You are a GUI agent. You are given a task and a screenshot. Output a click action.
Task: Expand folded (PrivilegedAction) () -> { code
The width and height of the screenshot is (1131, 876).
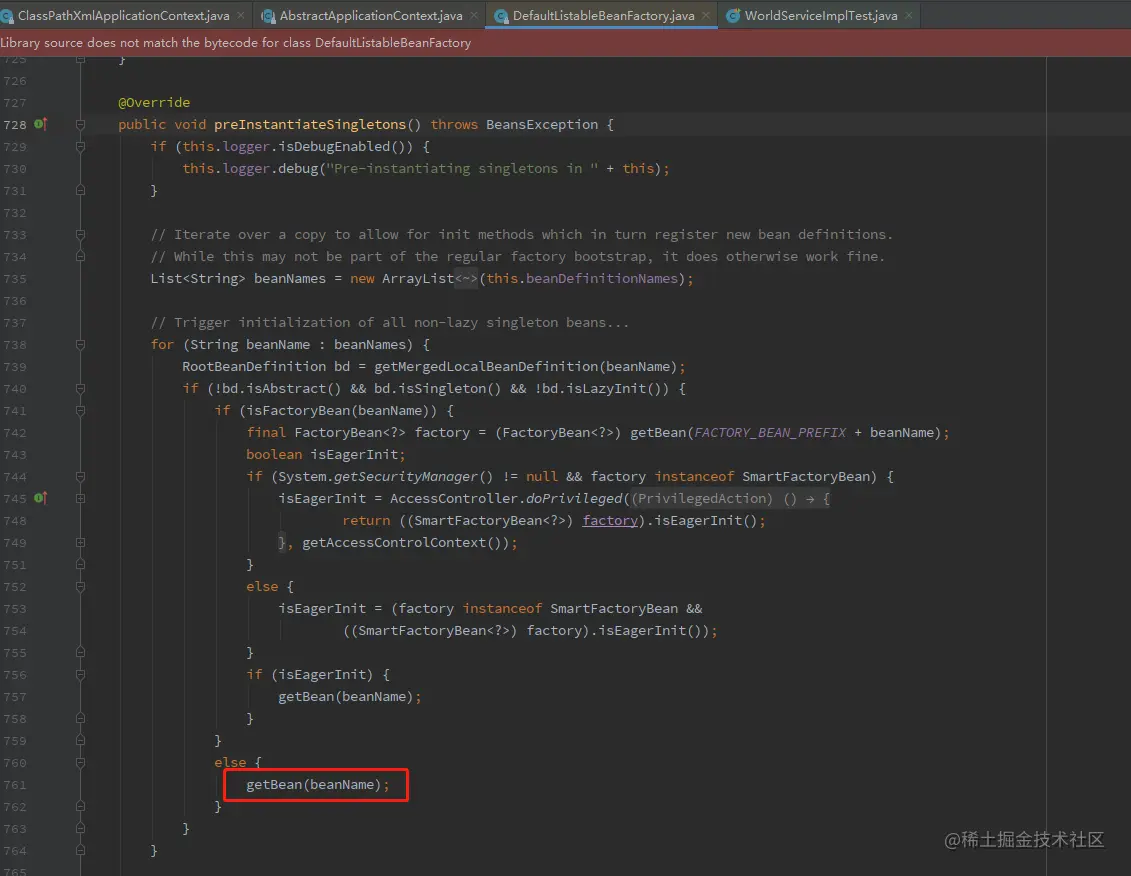pyautogui.click(x=731, y=499)
